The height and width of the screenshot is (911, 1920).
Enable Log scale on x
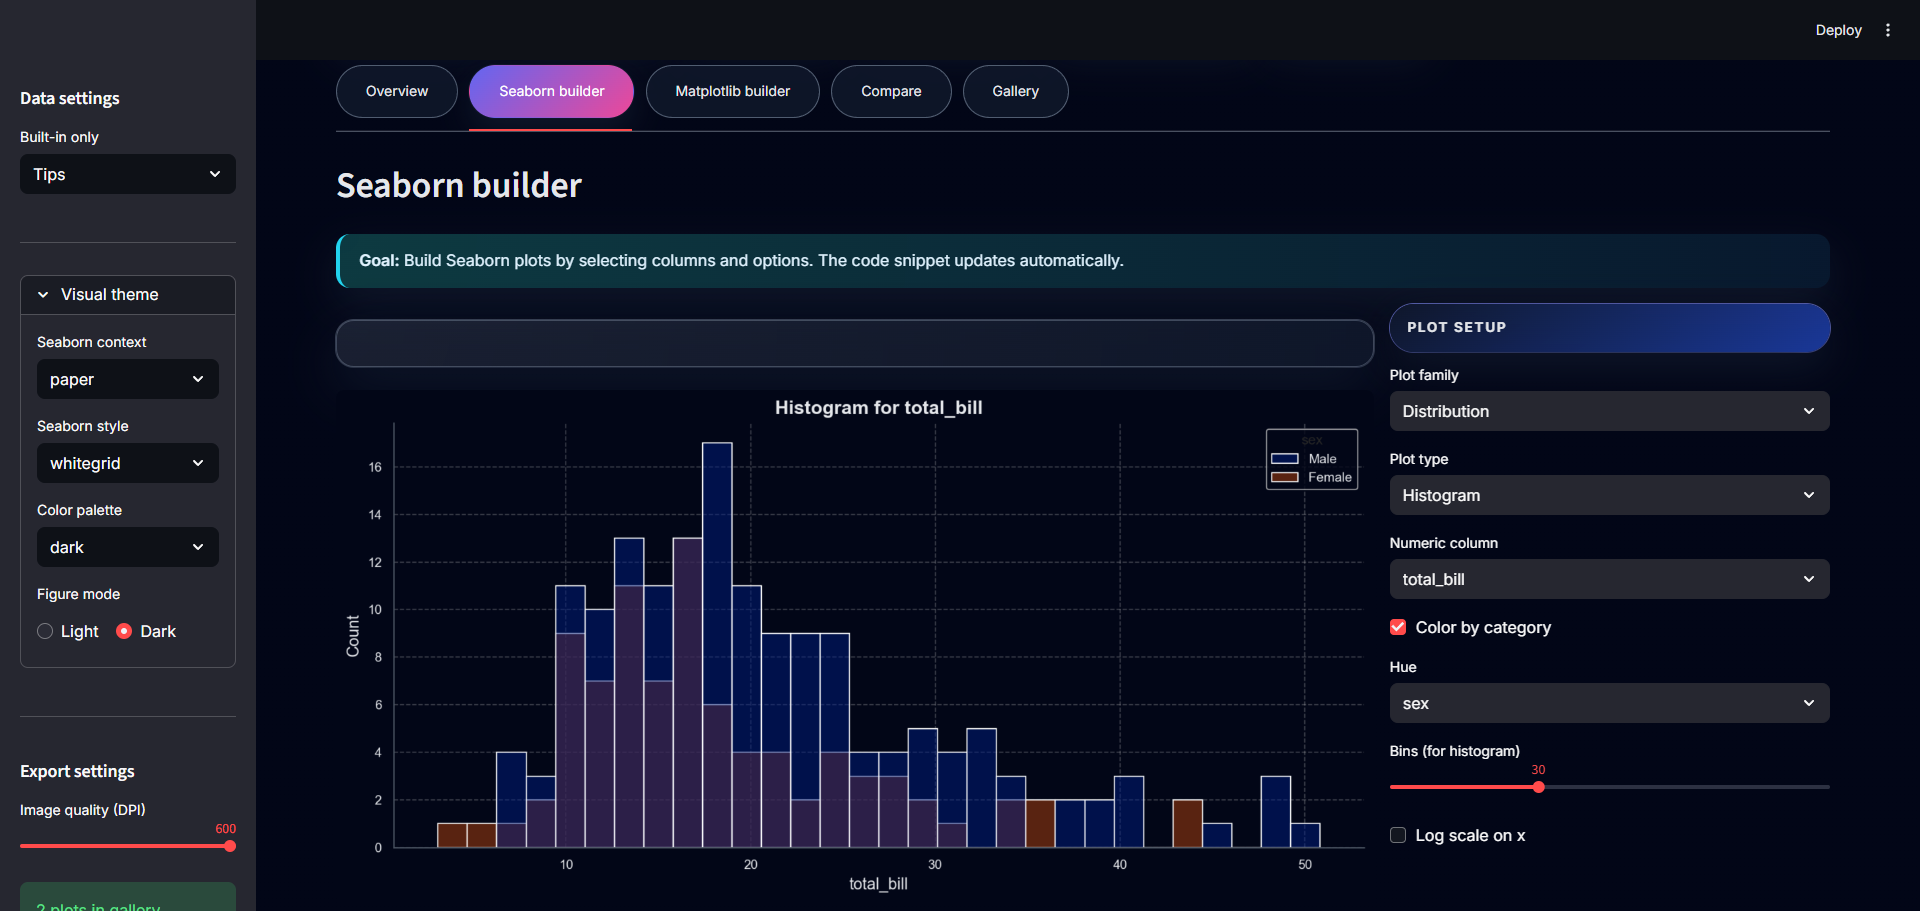pos(1398,835)
